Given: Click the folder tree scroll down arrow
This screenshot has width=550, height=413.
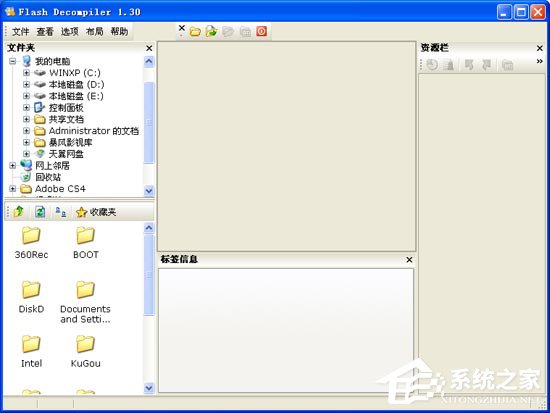Looking at the screenshot, I should (149, 191).
